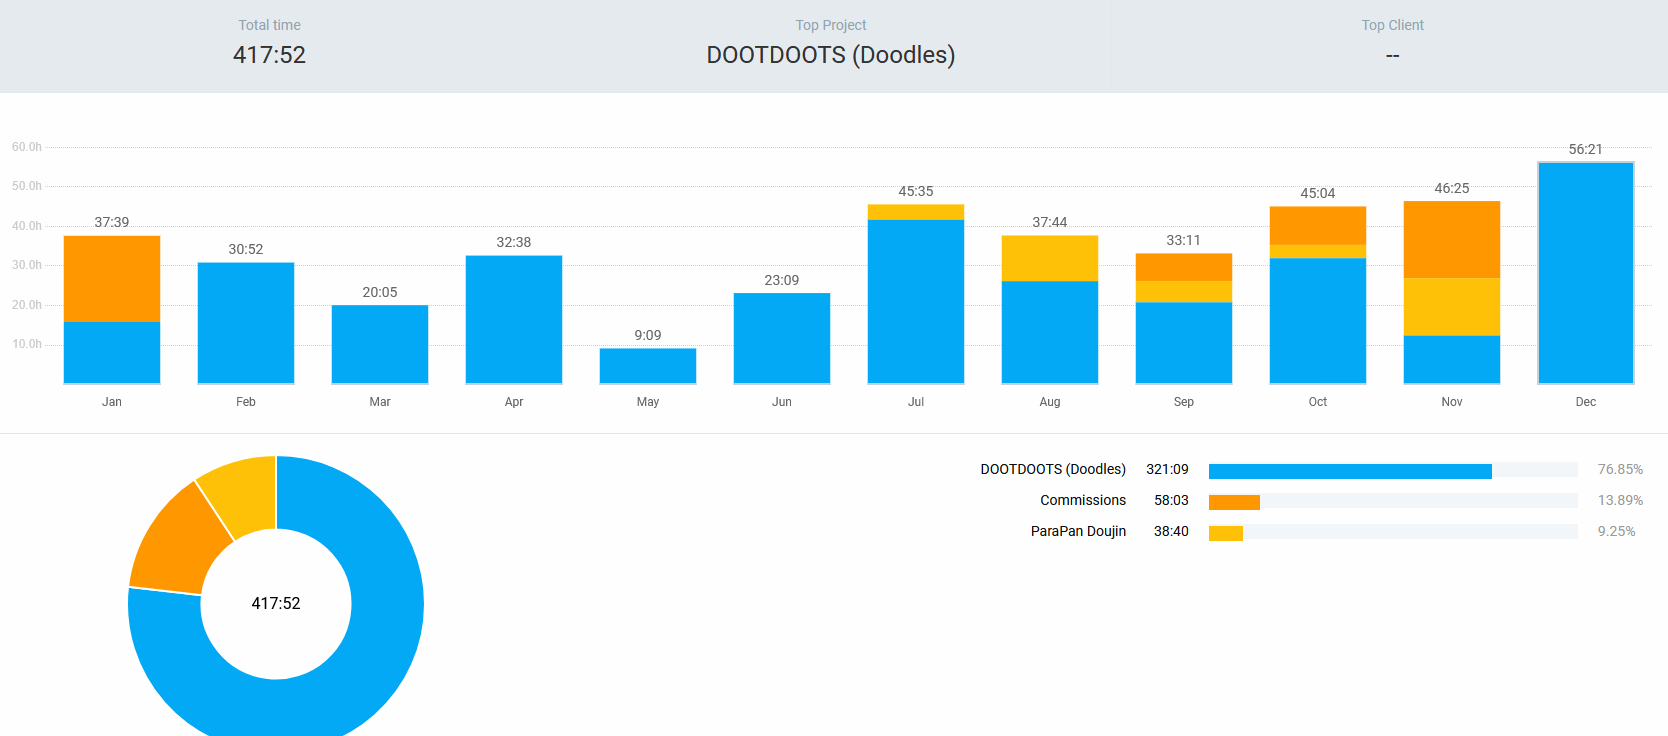Click the Total time value in header

[269, 55]
